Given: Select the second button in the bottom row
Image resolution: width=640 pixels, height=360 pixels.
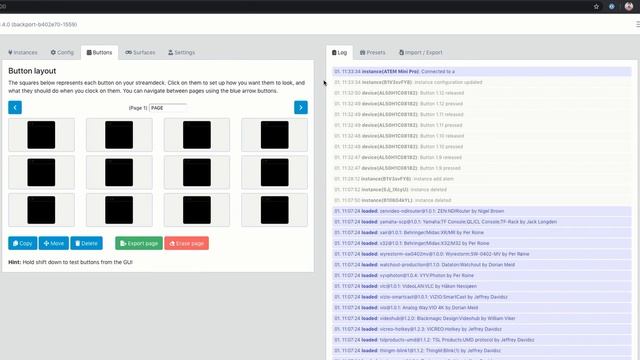Looking at the screenshot, I should tap(119, 210).
